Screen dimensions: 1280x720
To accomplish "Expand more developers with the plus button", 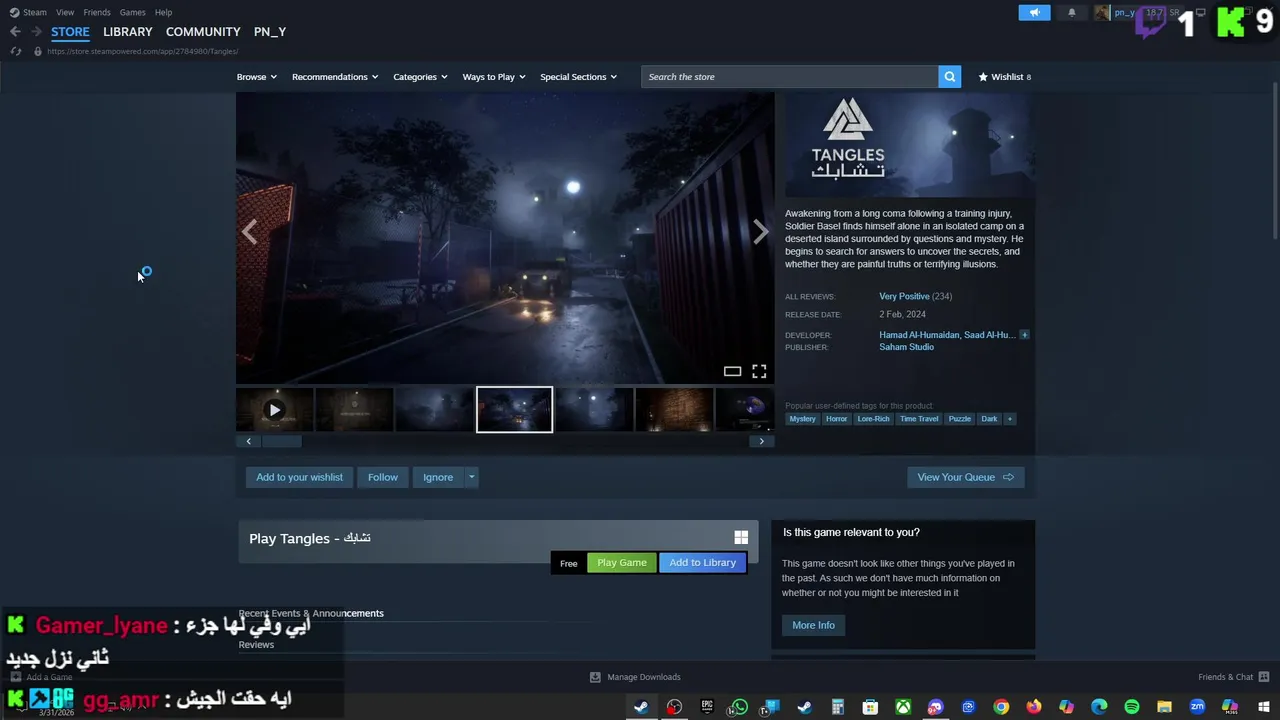I will tap(1024, 335).
